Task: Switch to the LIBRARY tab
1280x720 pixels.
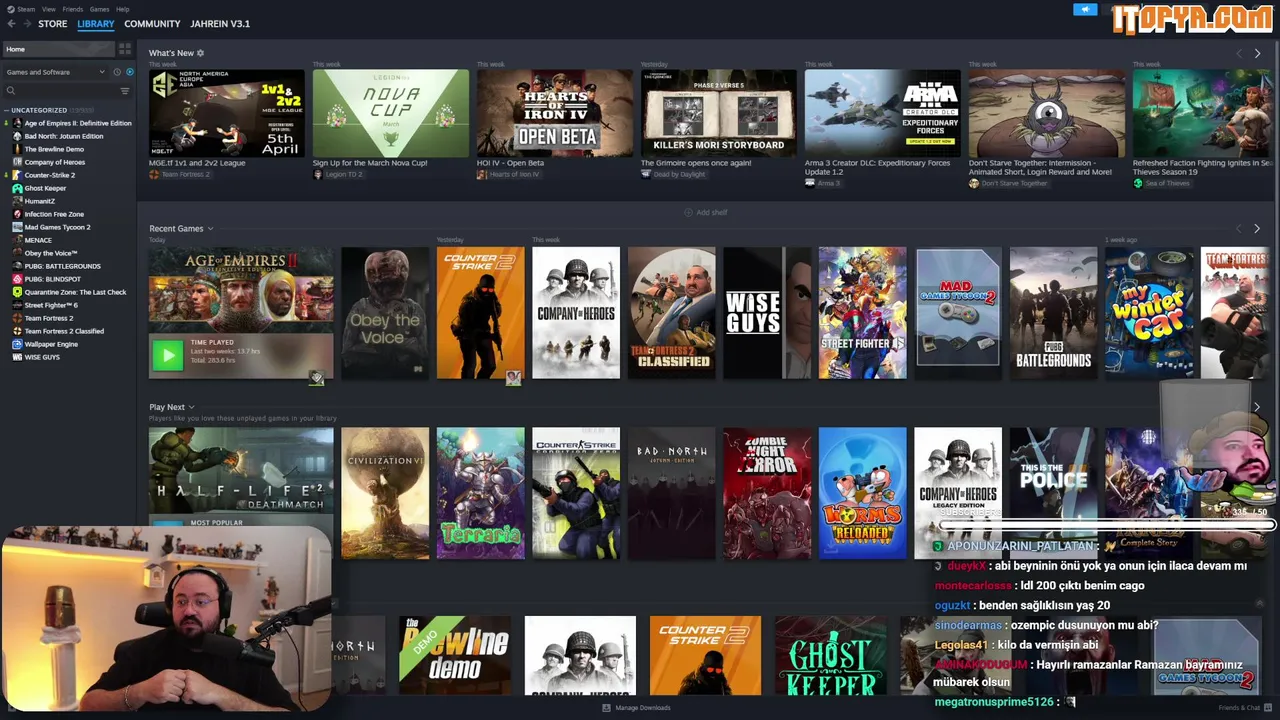Action: click(x=96, y=23)
